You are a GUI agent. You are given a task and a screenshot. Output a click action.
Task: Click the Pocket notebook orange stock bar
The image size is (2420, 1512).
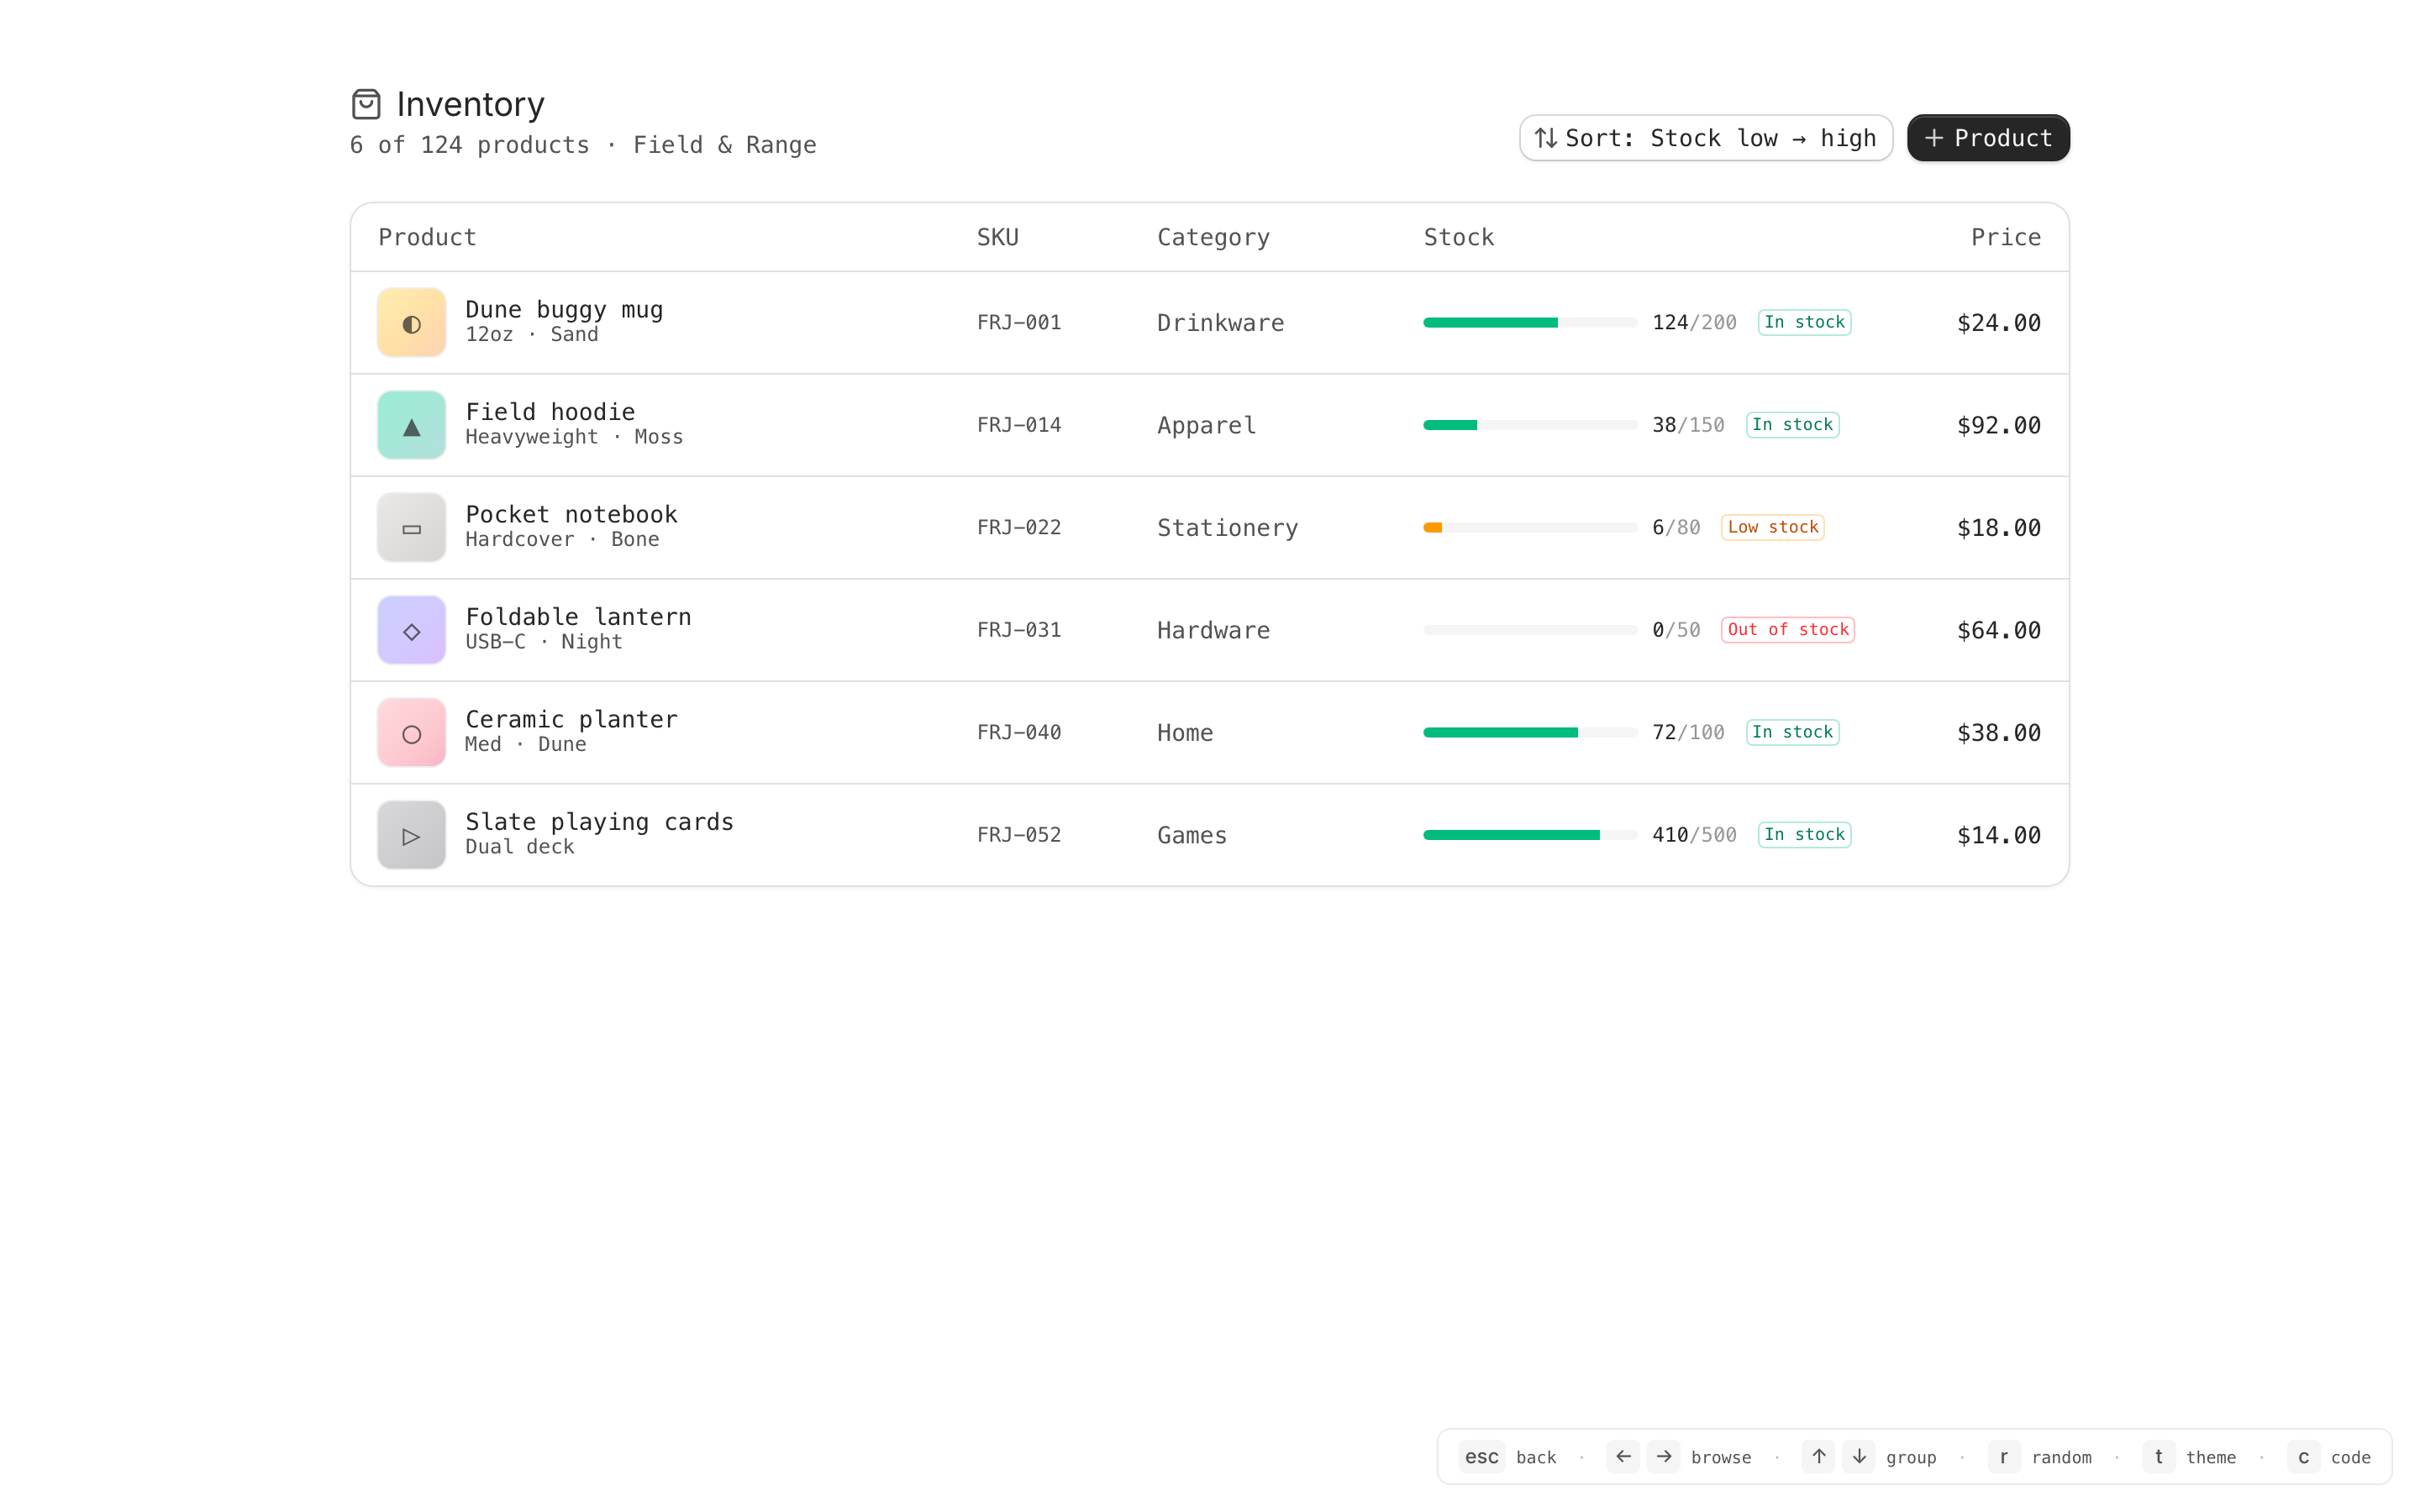[1433, 528]
